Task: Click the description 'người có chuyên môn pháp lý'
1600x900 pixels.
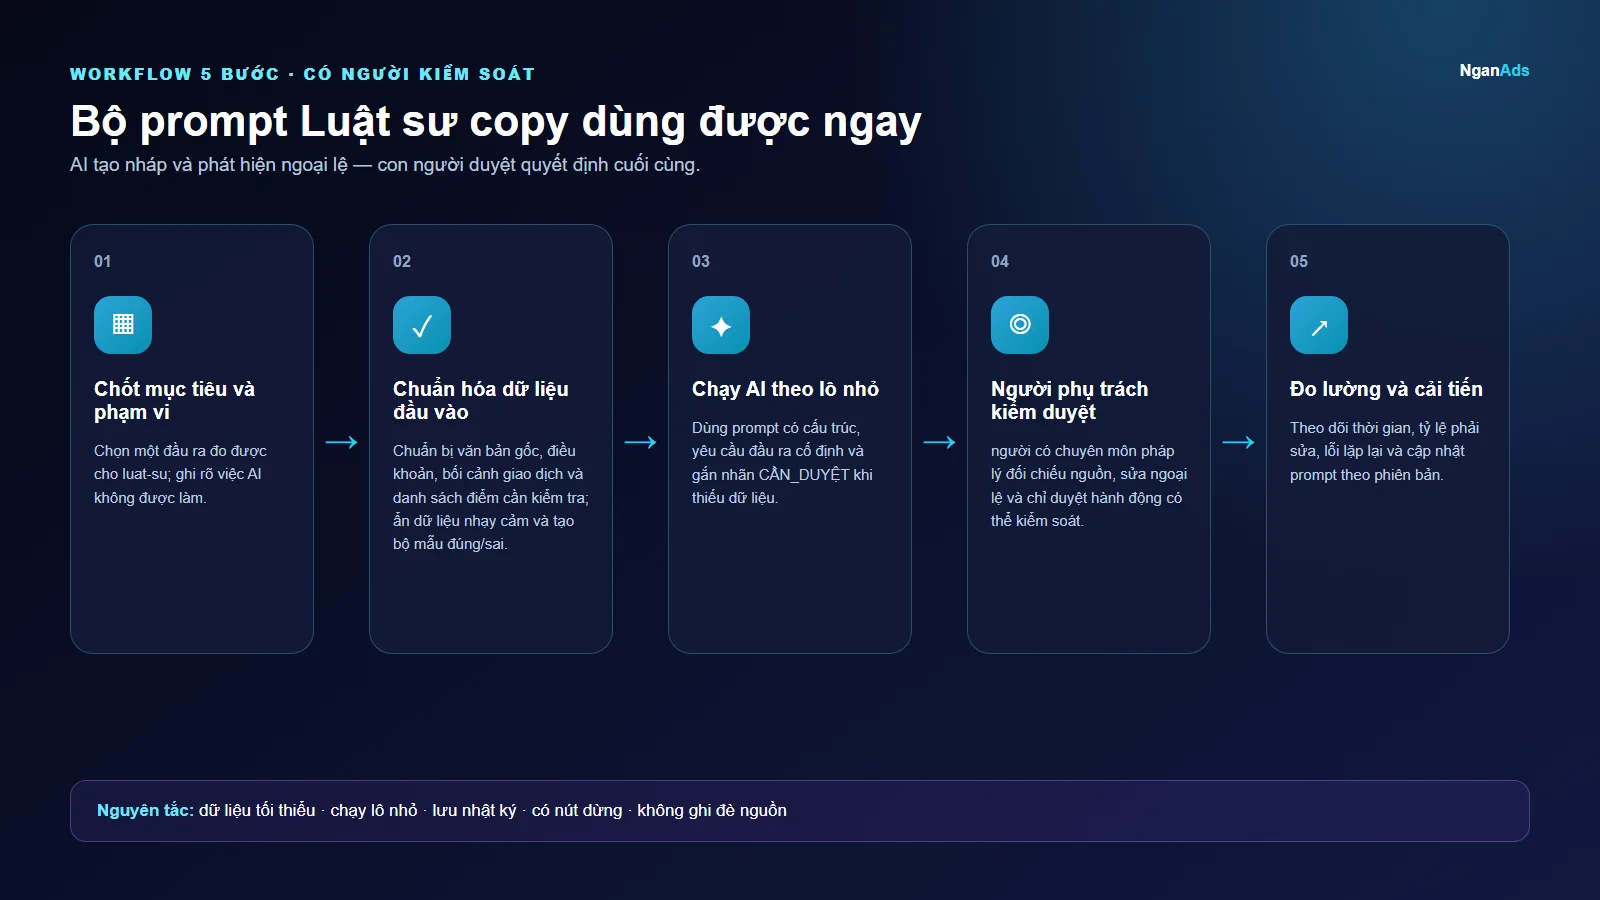Action: 1089,485
